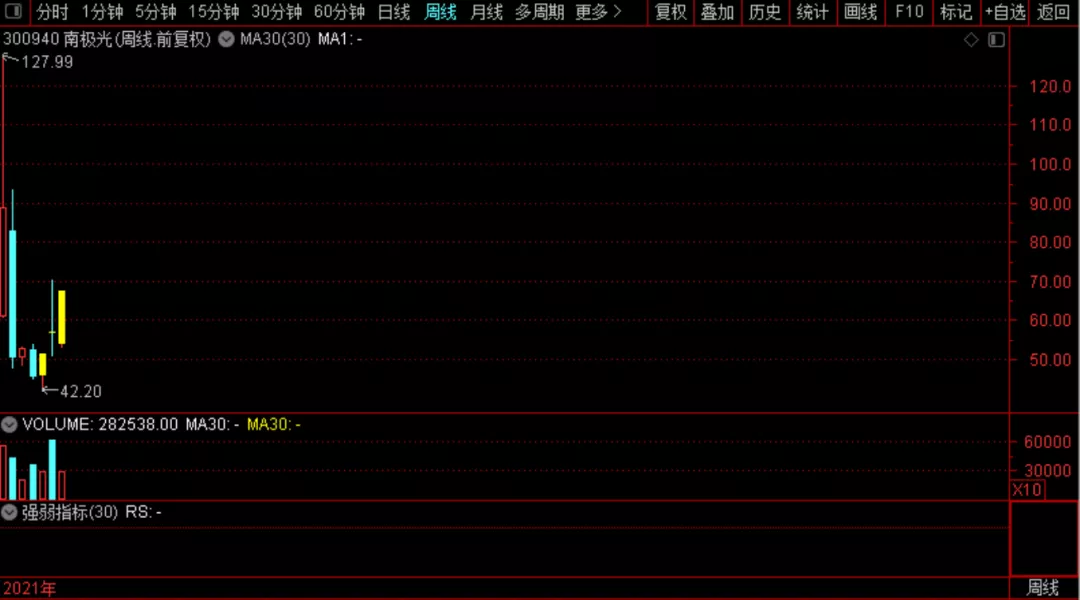Open the 多周期 multi-period view
Image resolution: width=1080 pixels, height=600 pixels.
tap(539, 12)
